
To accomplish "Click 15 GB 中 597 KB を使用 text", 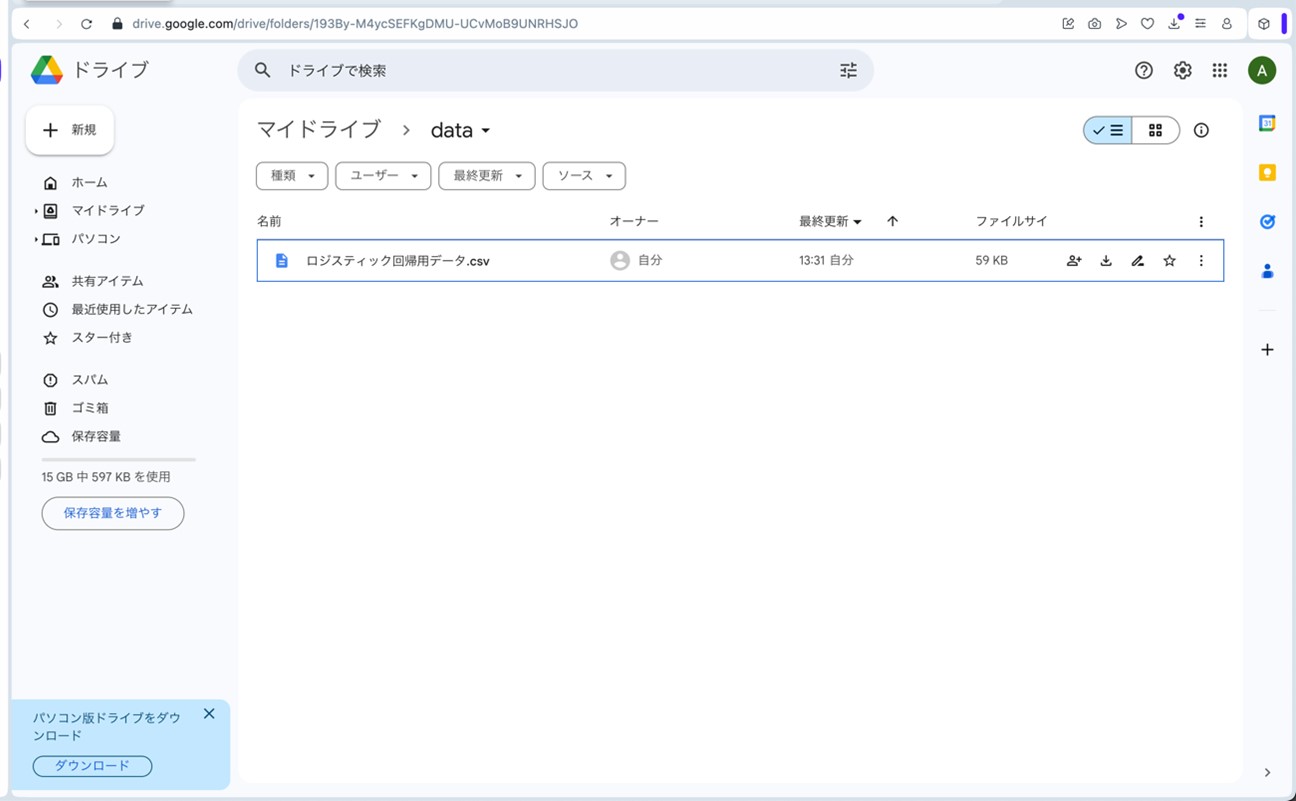I will (x=106, y=477).
